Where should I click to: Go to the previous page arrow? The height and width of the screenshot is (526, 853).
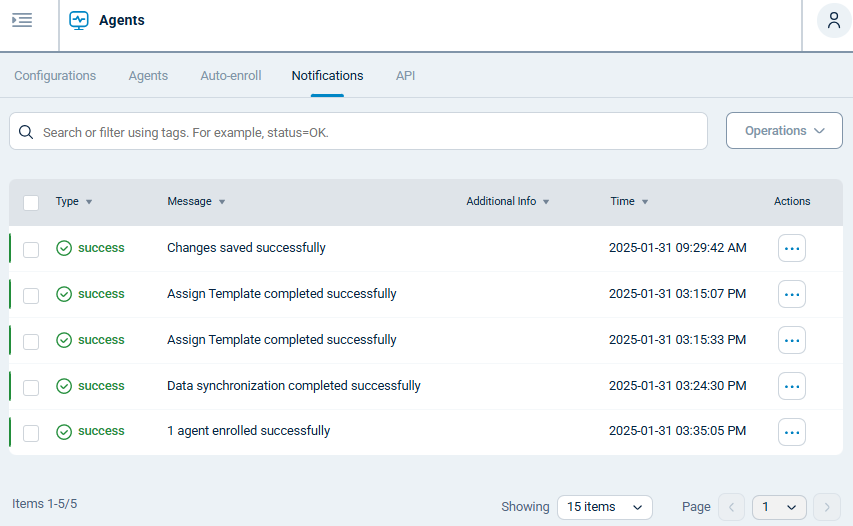tap(732, 507)
